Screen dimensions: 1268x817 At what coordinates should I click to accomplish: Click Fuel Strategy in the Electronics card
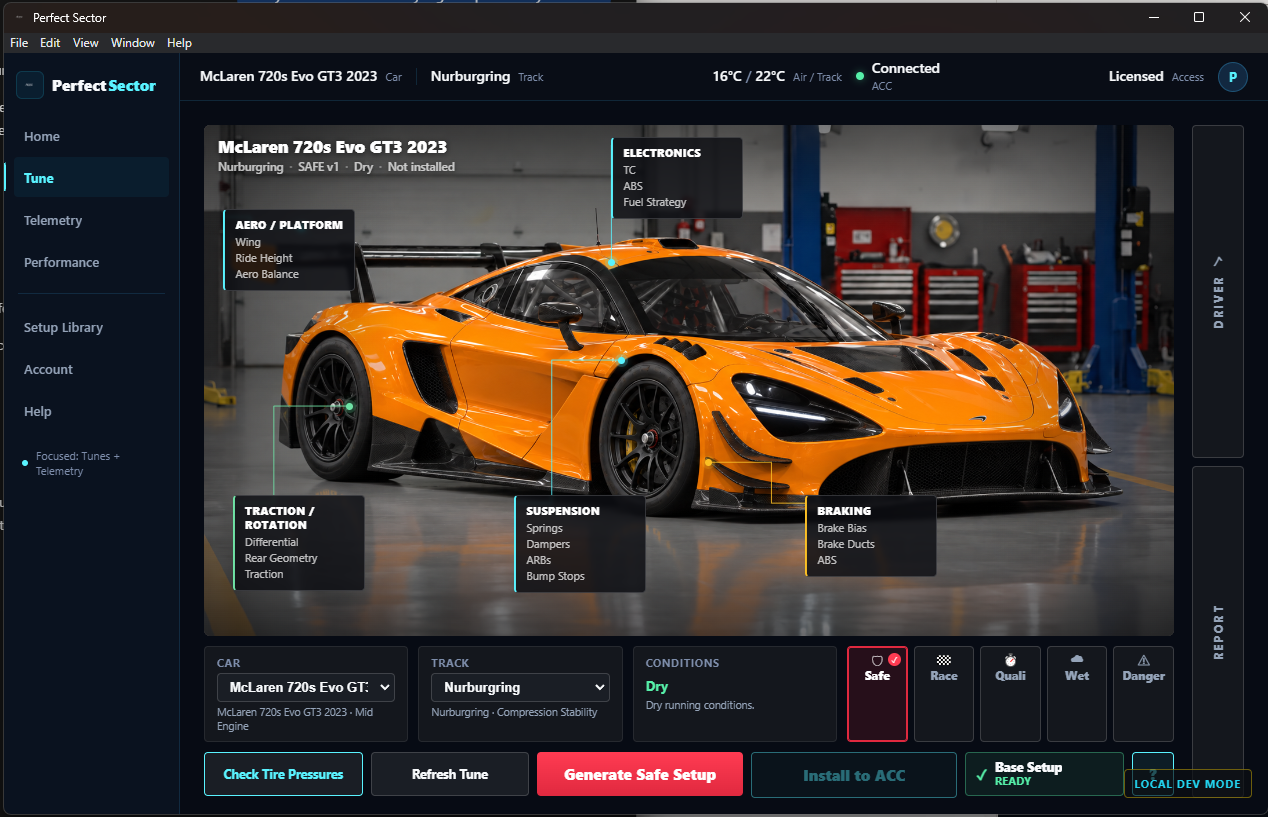(655, 202)
